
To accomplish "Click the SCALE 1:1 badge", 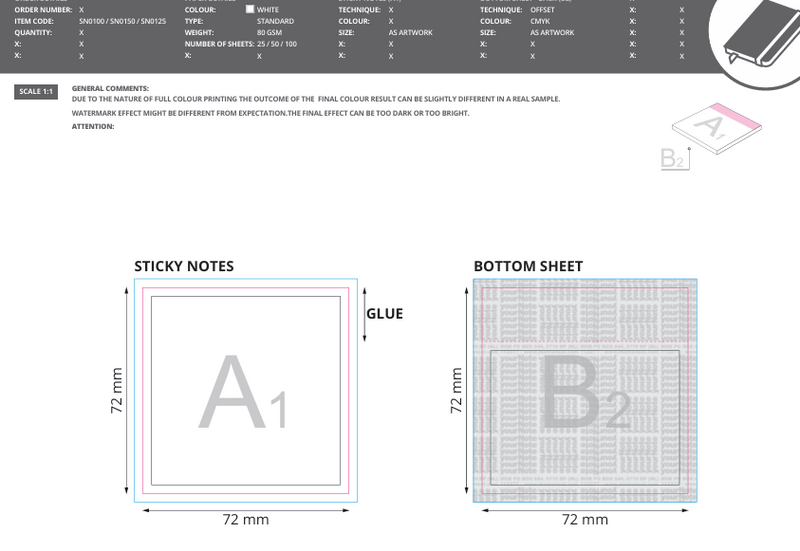I will 36,92.
